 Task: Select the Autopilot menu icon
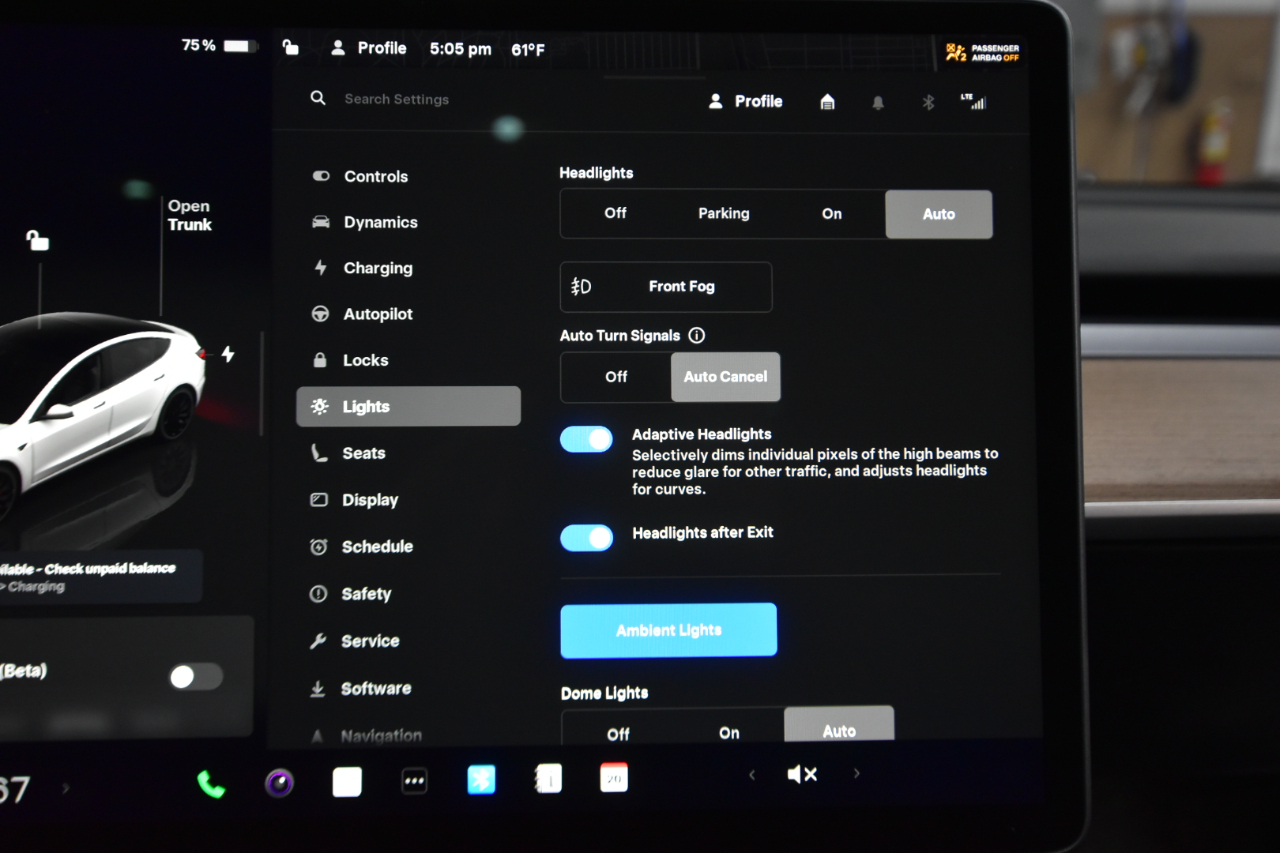tap(320, 314)
